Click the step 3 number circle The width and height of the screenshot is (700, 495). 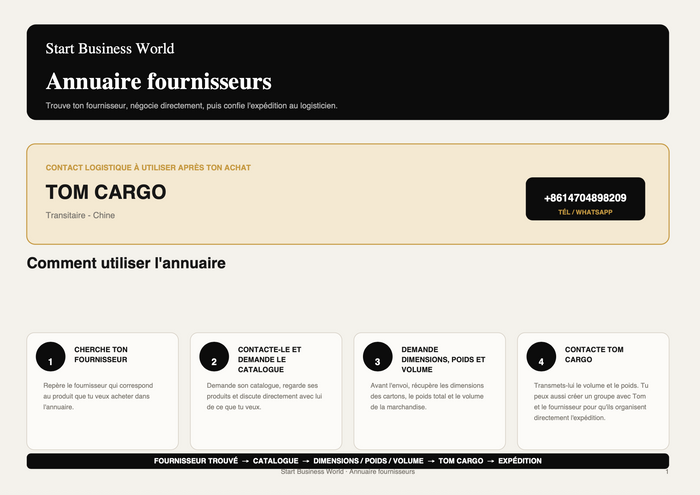[x=378, y=357]
